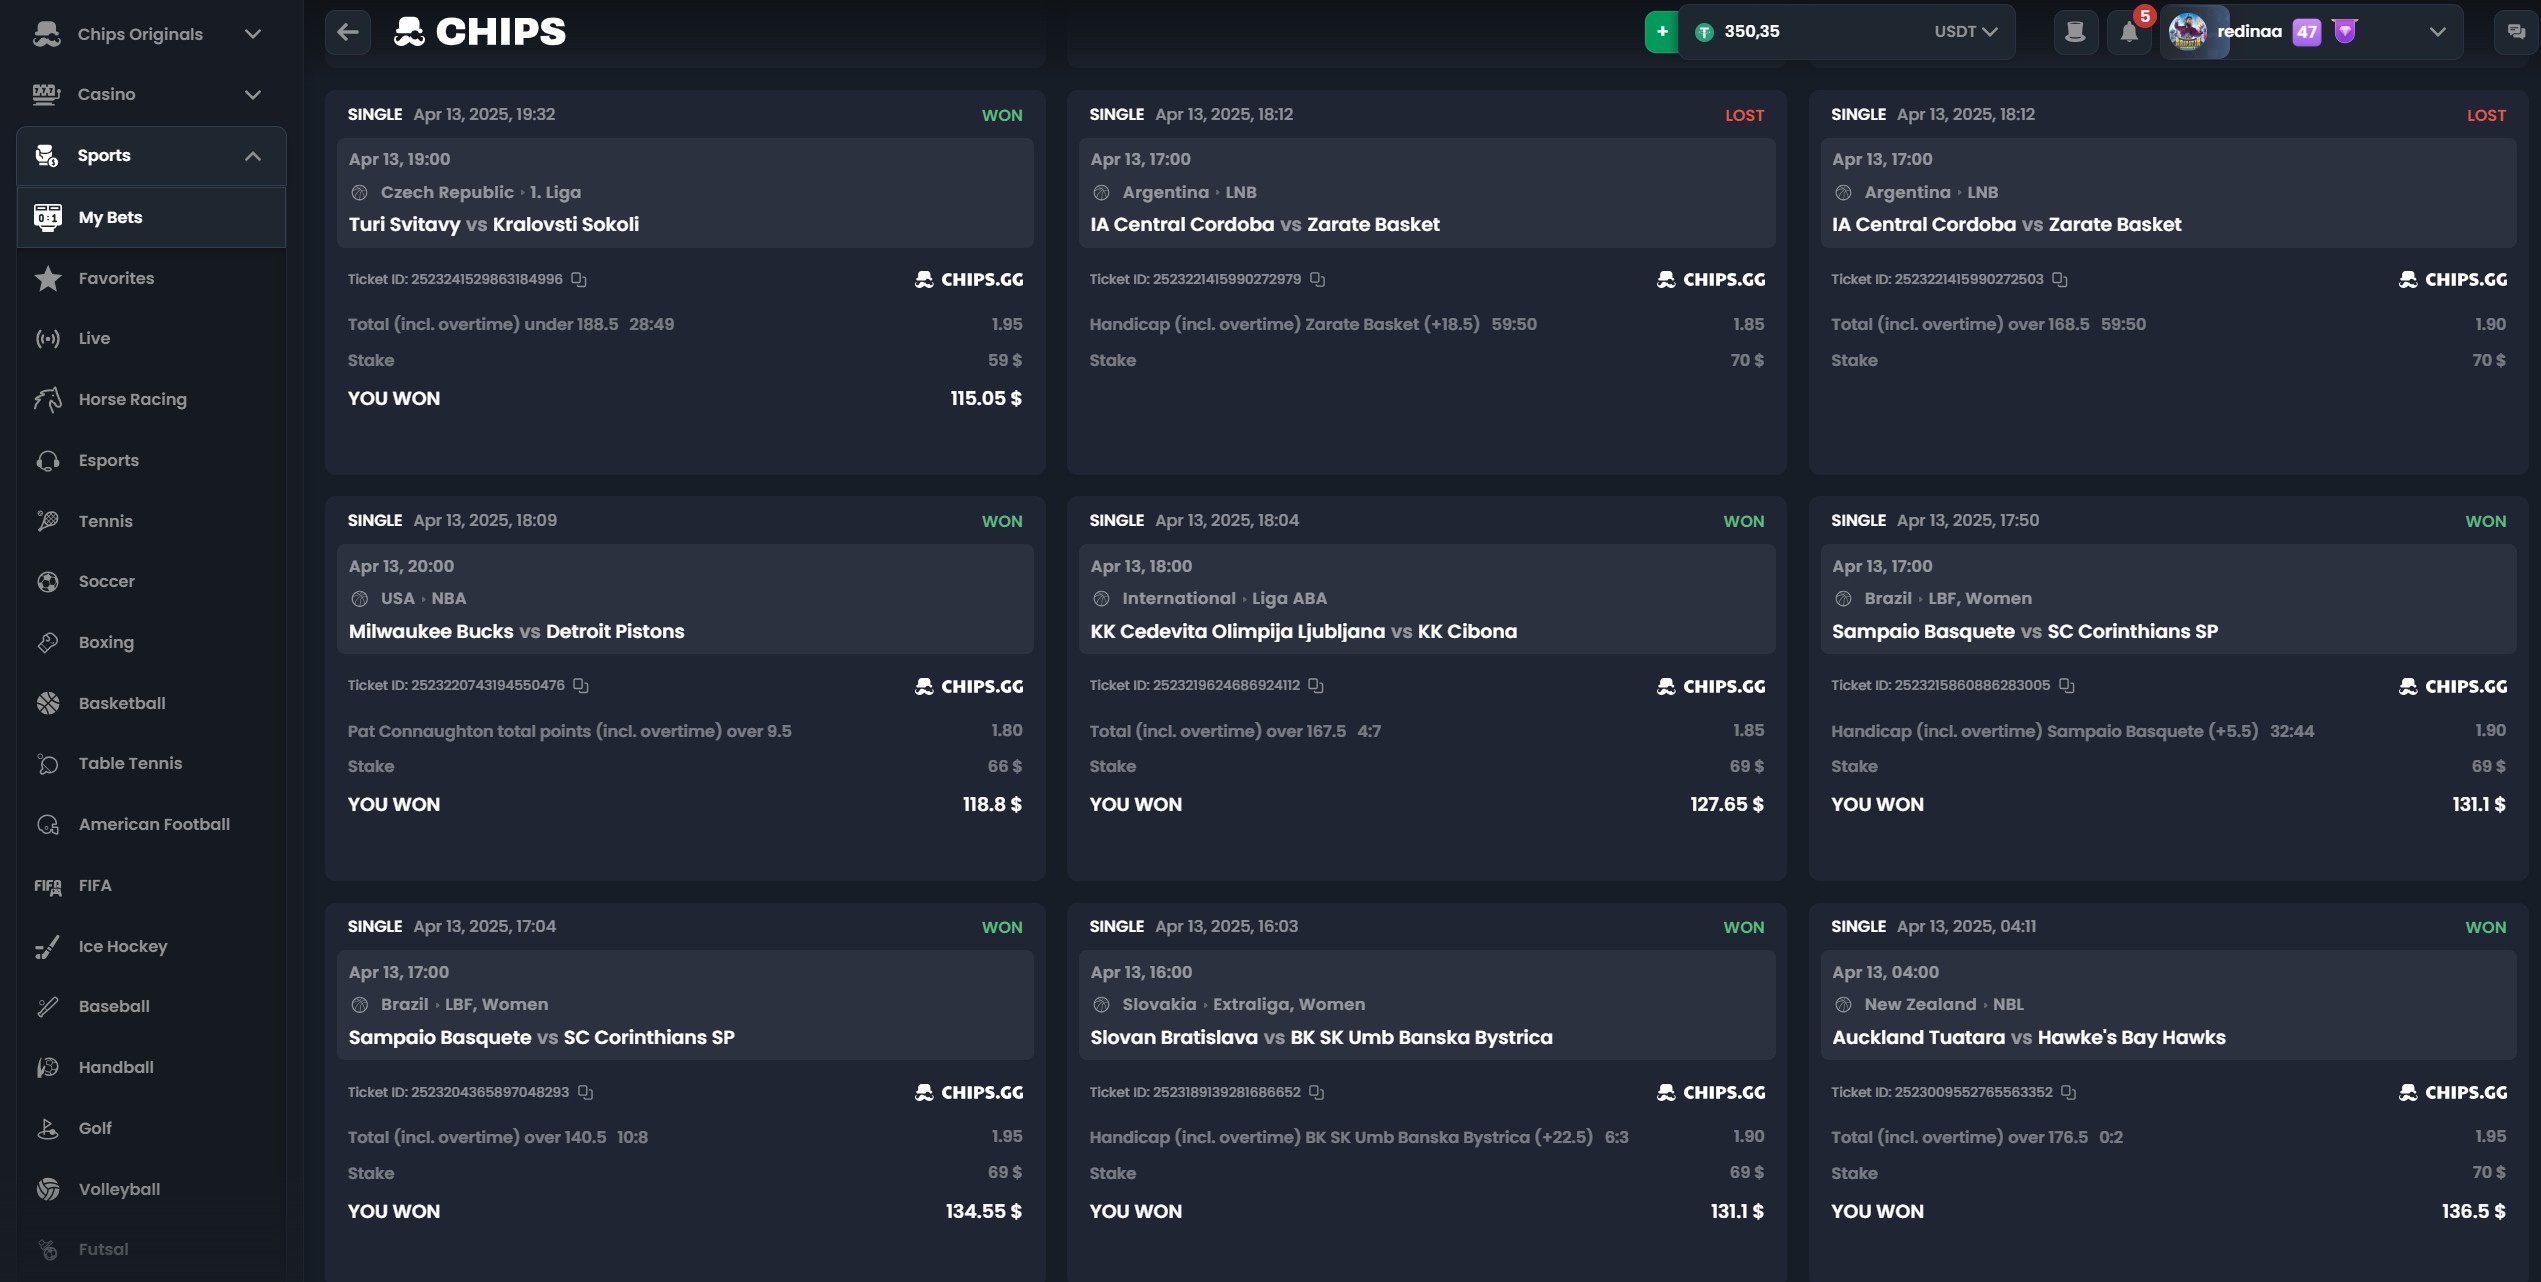The width and height of the screenshot is (2541, 1282).
Task: Copy ticket ID ending 272979
Action: point(1317,279)
